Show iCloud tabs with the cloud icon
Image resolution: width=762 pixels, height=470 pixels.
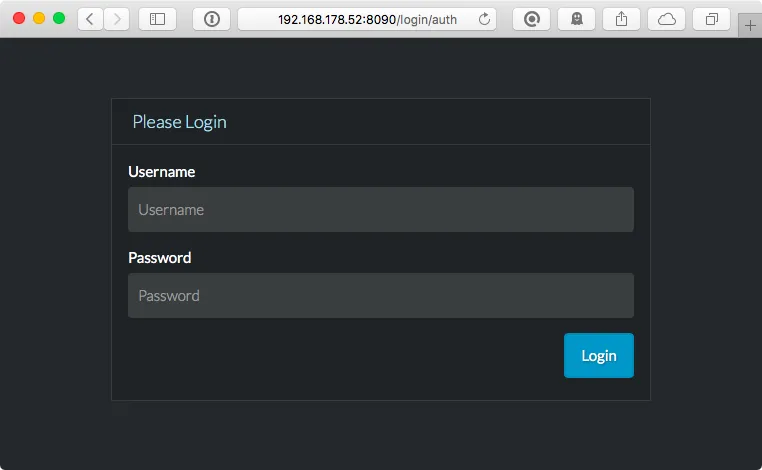pyautogui.click(x=666, y=19)
